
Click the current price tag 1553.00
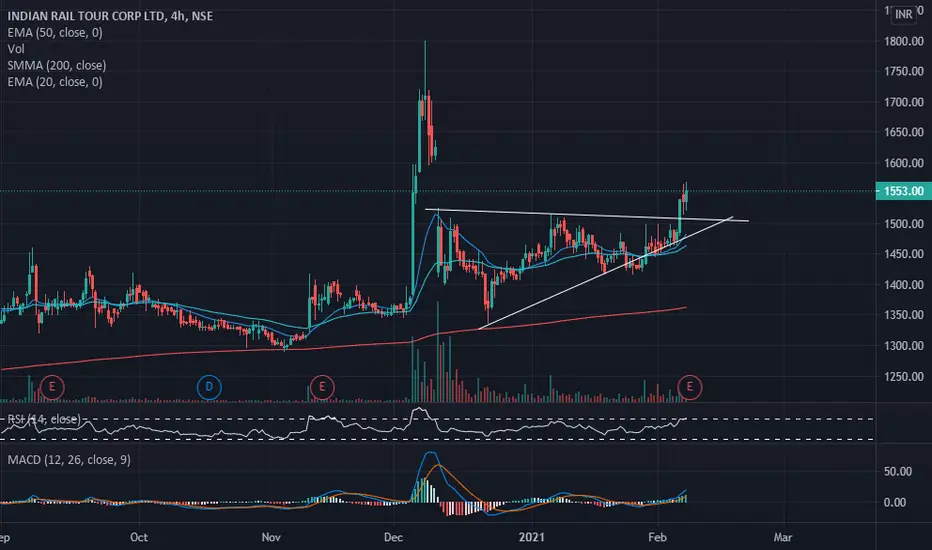click(x=903, y=191)
